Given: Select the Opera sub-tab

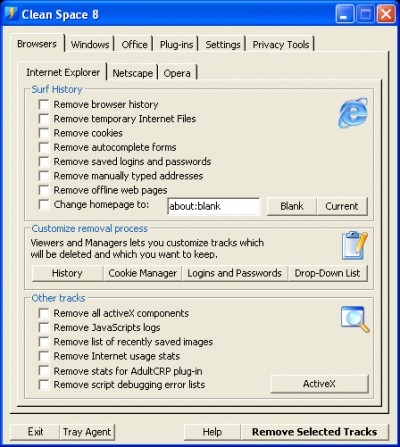Looking at the screenshot, I should 177,73.
